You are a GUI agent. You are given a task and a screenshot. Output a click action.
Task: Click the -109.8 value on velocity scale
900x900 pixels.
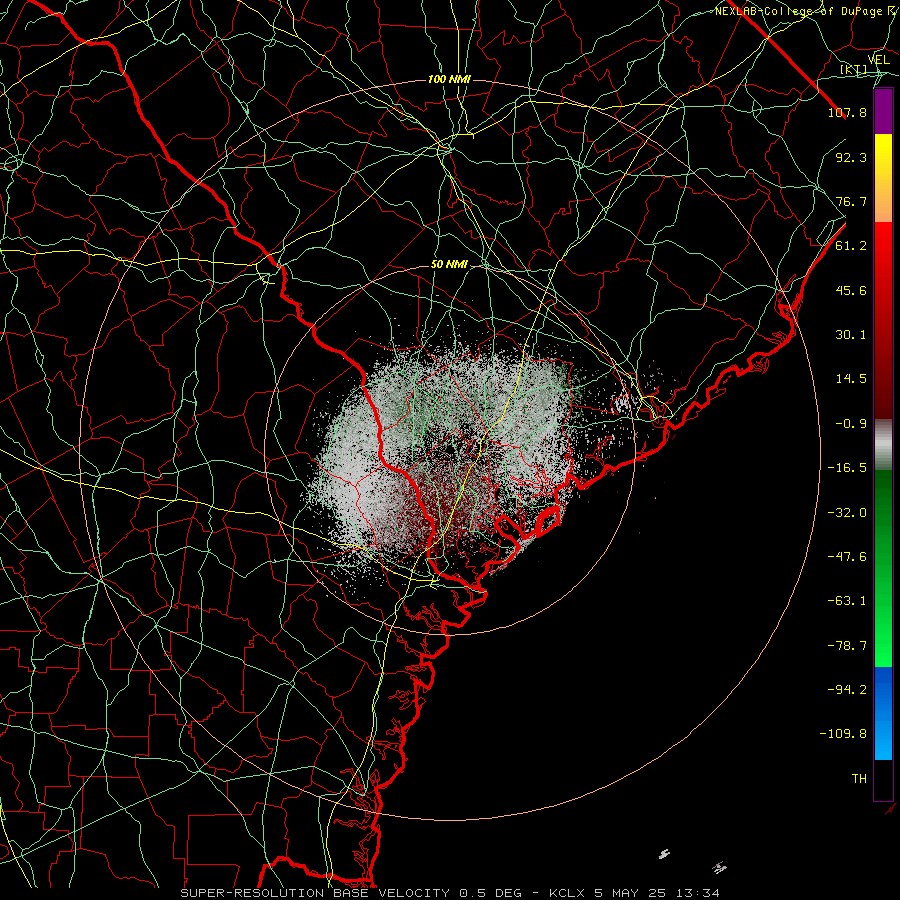(843, 734)
